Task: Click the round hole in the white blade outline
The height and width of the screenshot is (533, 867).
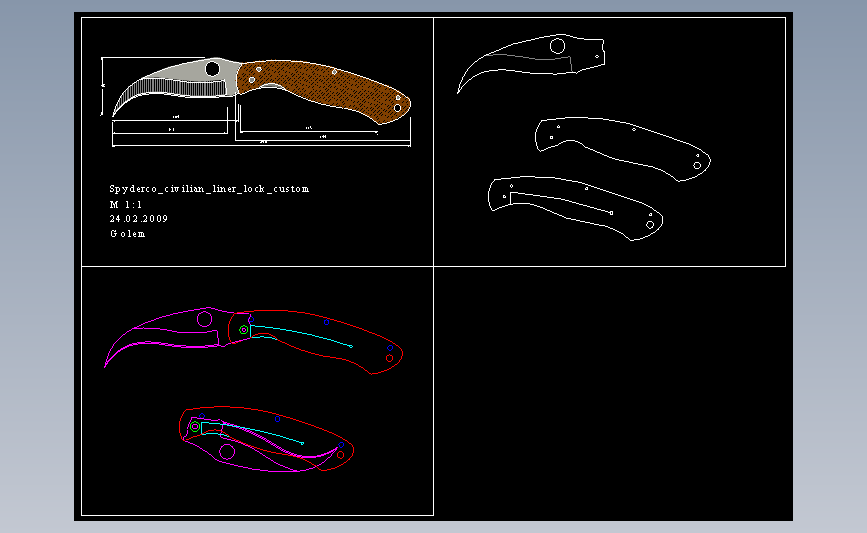Action: 557,46
